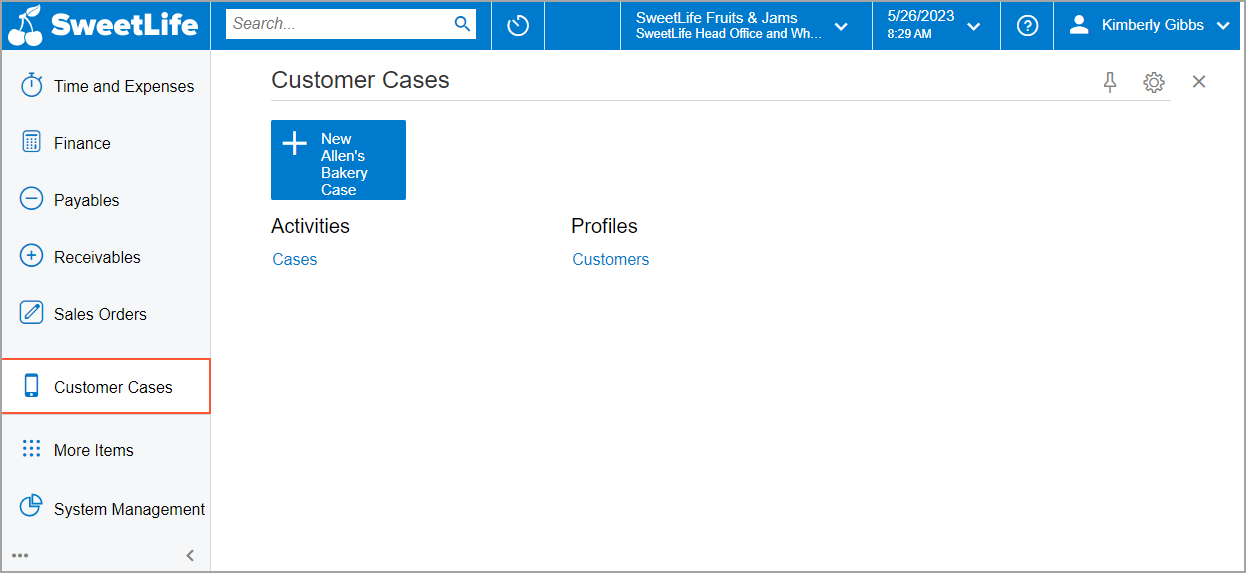Open the Cases link under Activities
This screenshot has width=1246, height=573.
pyautogui.click(x=295, y=259)
